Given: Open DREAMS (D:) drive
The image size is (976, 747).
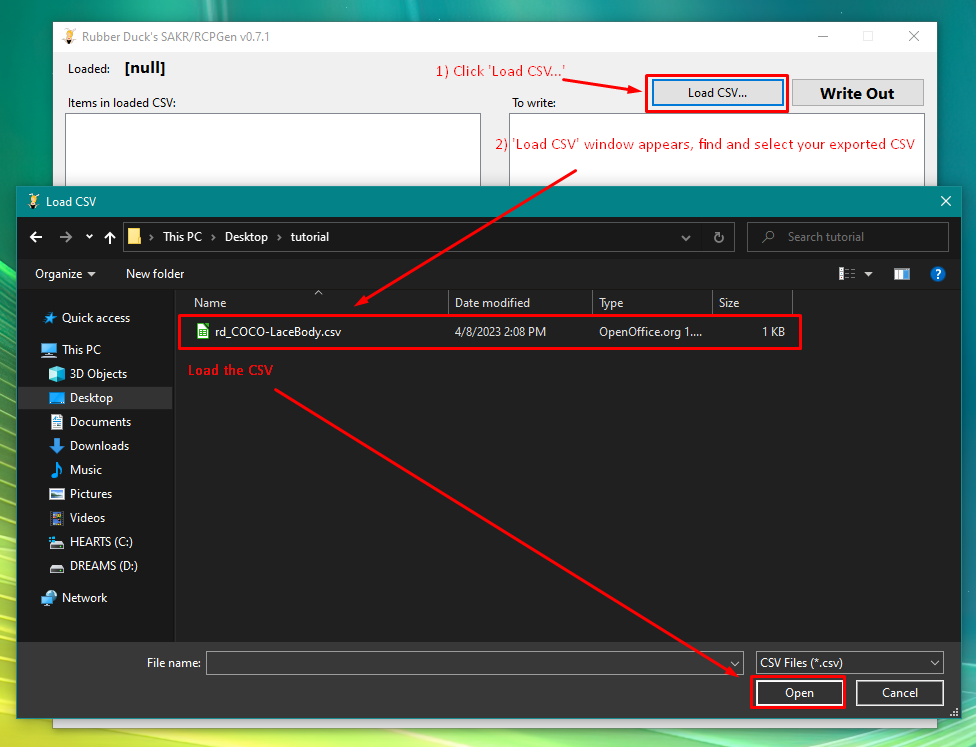Looking at the screenshot, I should point(103,566).
